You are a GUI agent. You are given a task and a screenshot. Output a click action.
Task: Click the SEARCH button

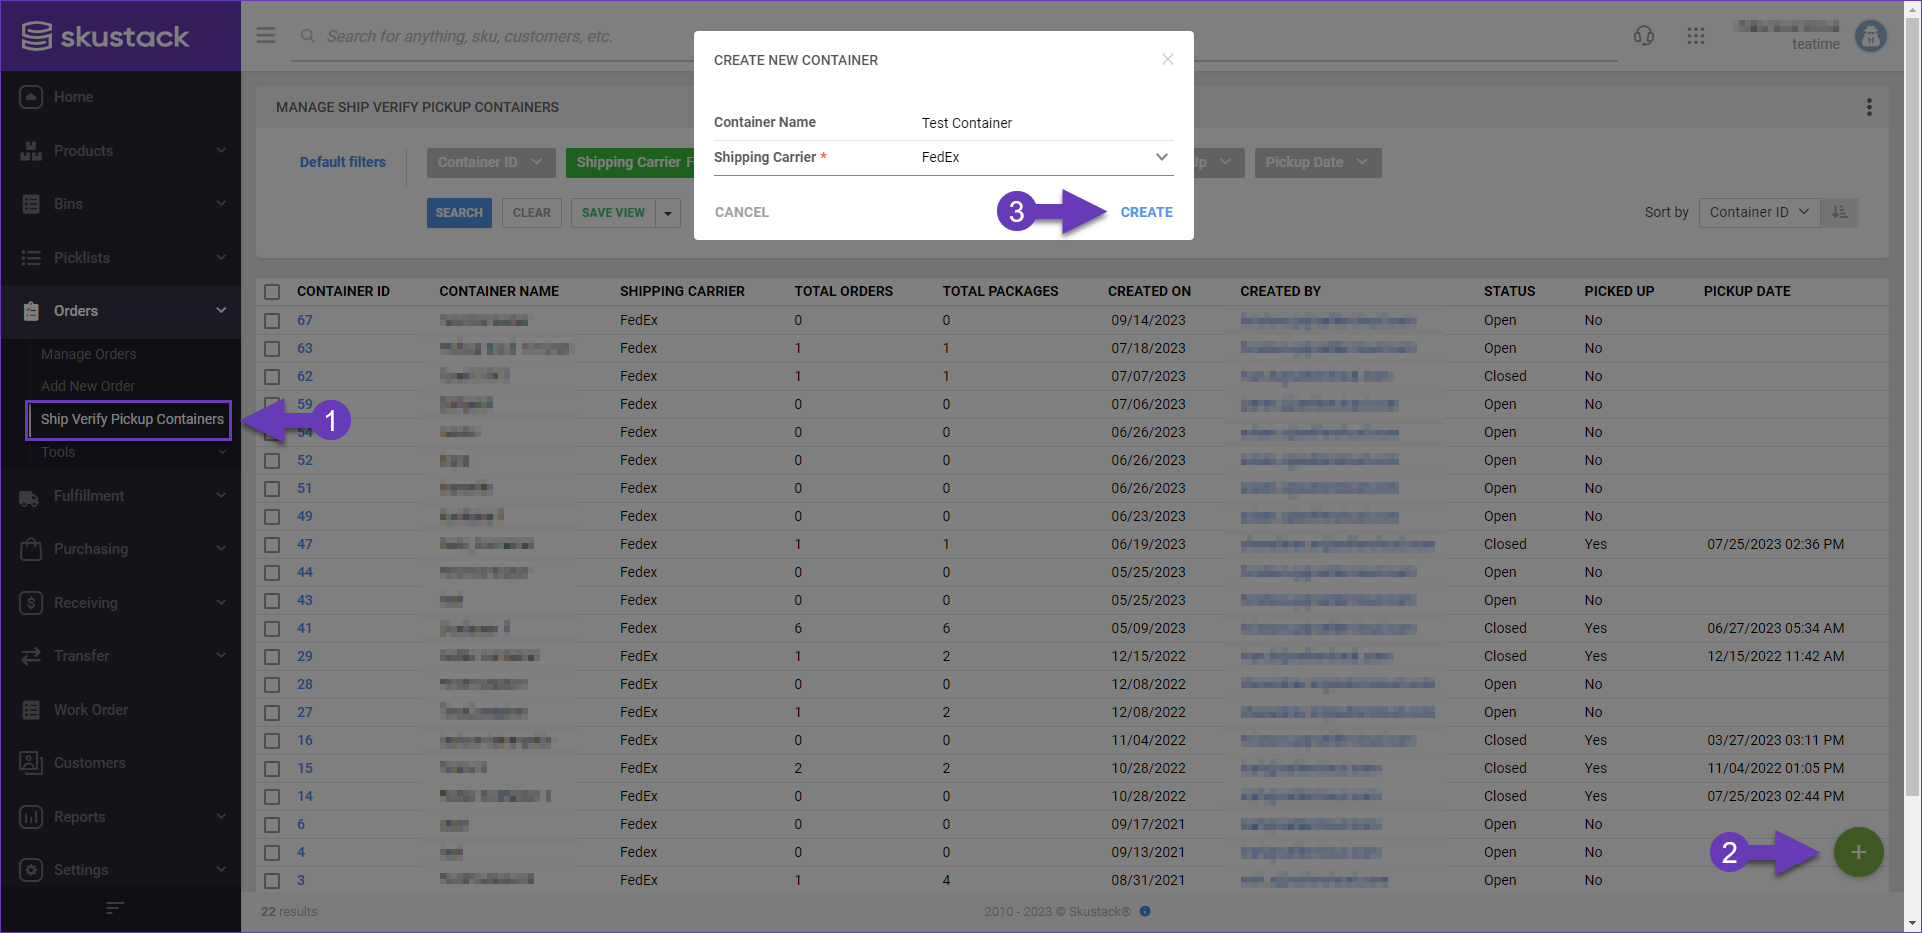(459, 213)
